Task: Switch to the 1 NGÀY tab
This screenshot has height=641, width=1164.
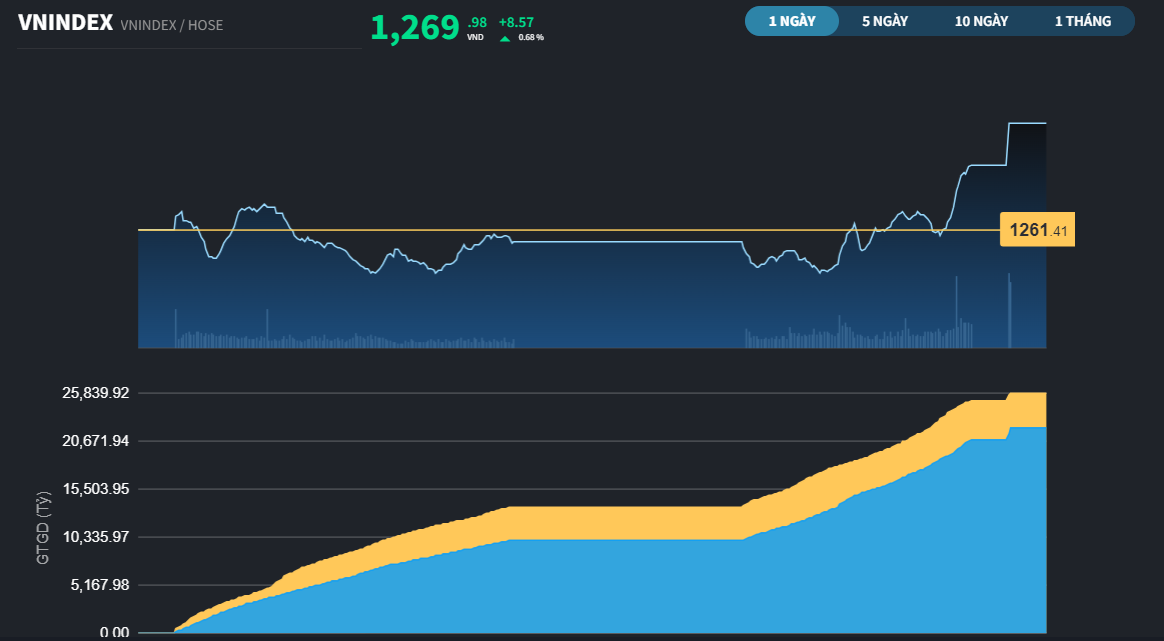Action: (x=791, y=21)
